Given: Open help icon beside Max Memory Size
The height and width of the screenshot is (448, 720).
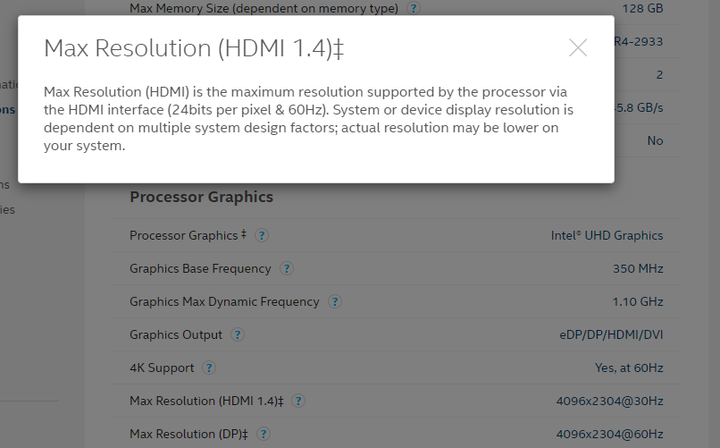Looking at the screenshot, I should pyautogui.click(x=413, y=8).
